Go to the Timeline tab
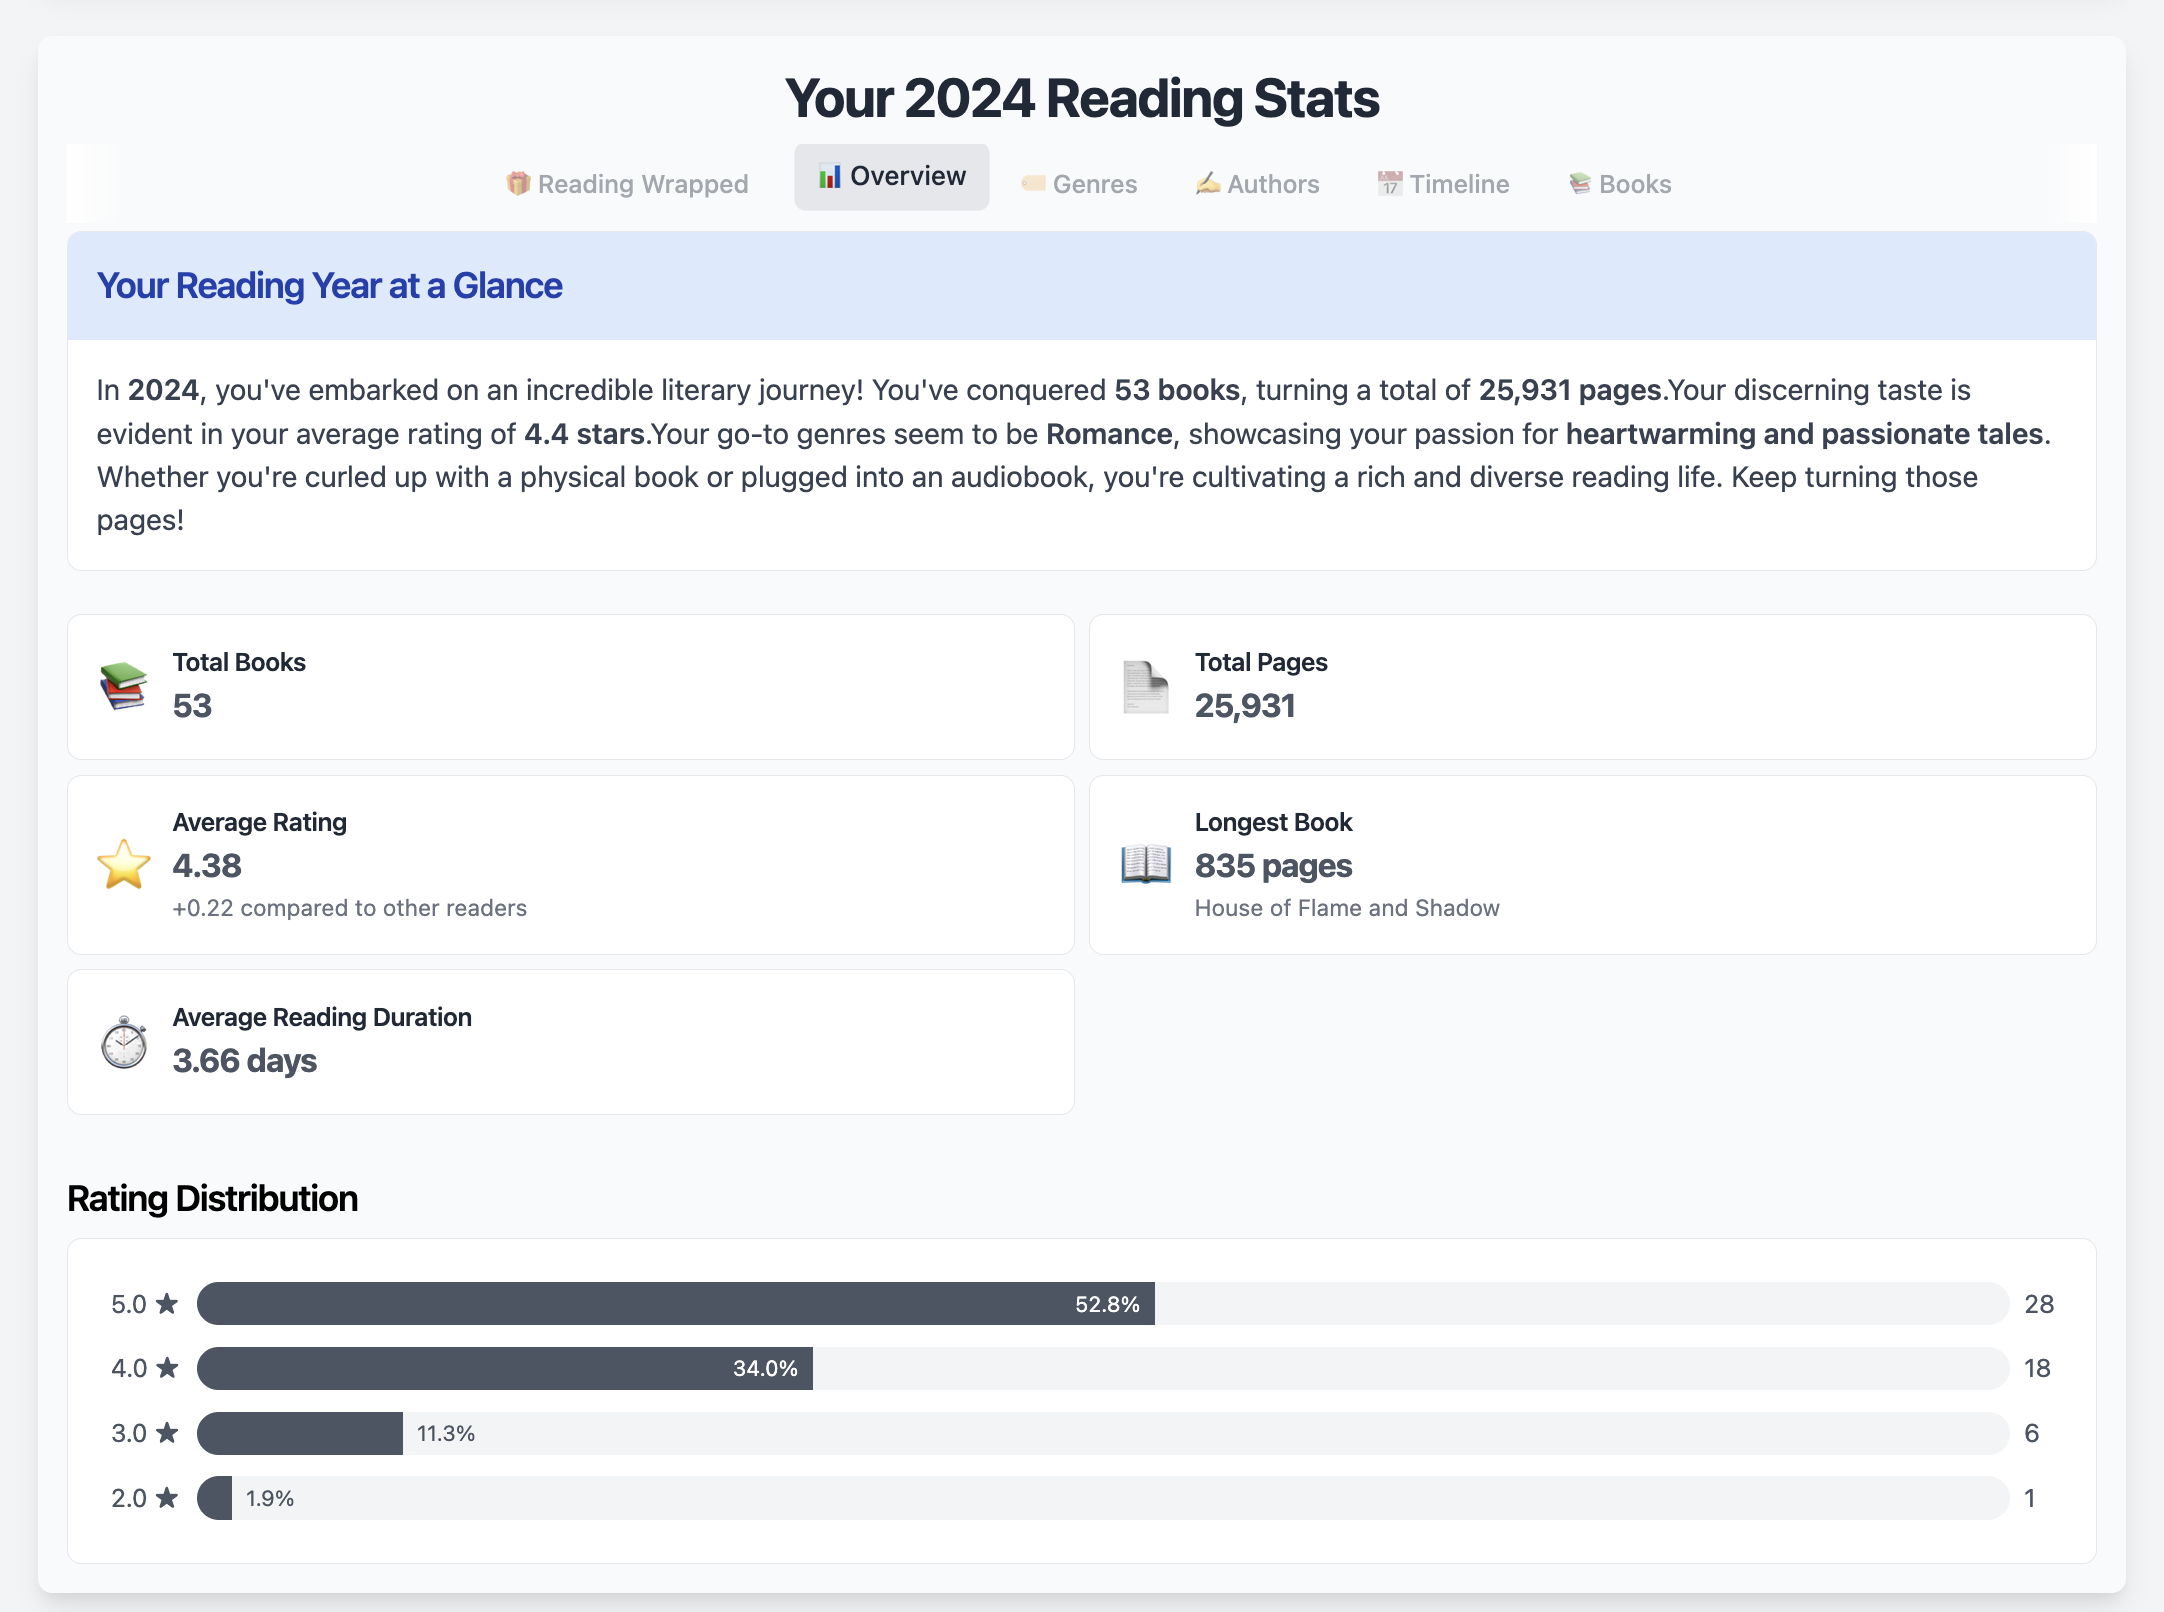Image resolution: width=2164 pixels, height=1612 pixels. (1443, 184)
